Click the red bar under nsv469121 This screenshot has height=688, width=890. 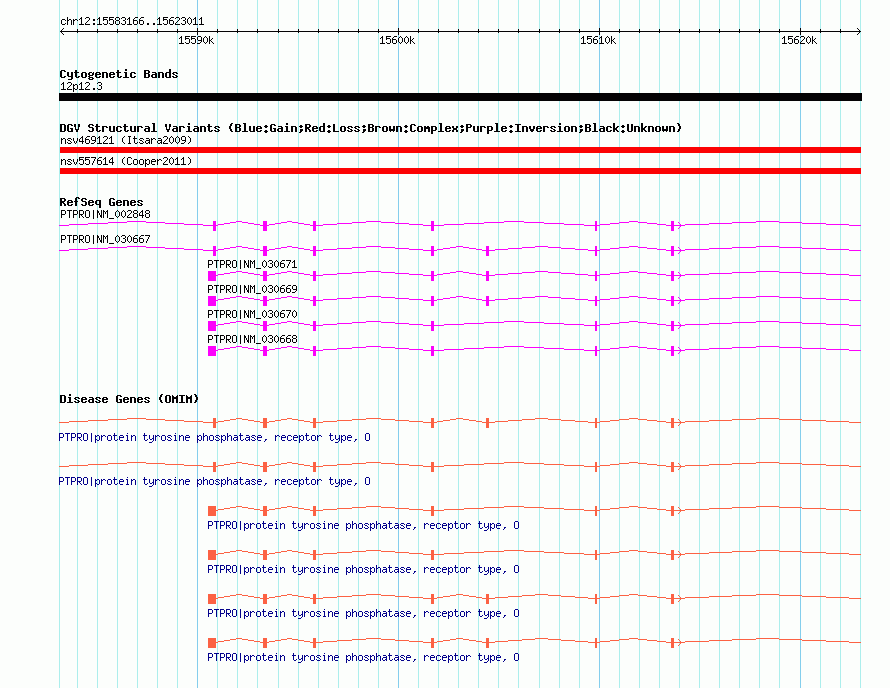(460, 150)
